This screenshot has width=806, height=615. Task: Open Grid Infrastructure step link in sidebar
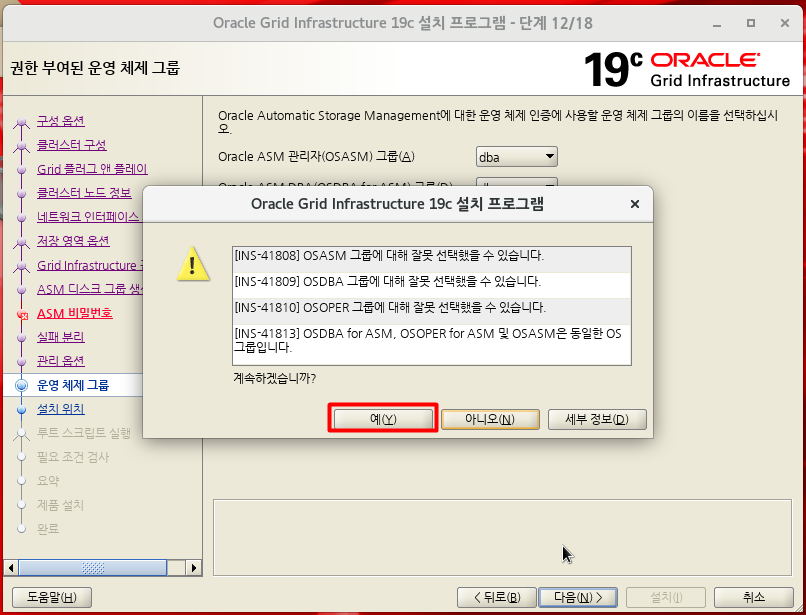(89, 265)
